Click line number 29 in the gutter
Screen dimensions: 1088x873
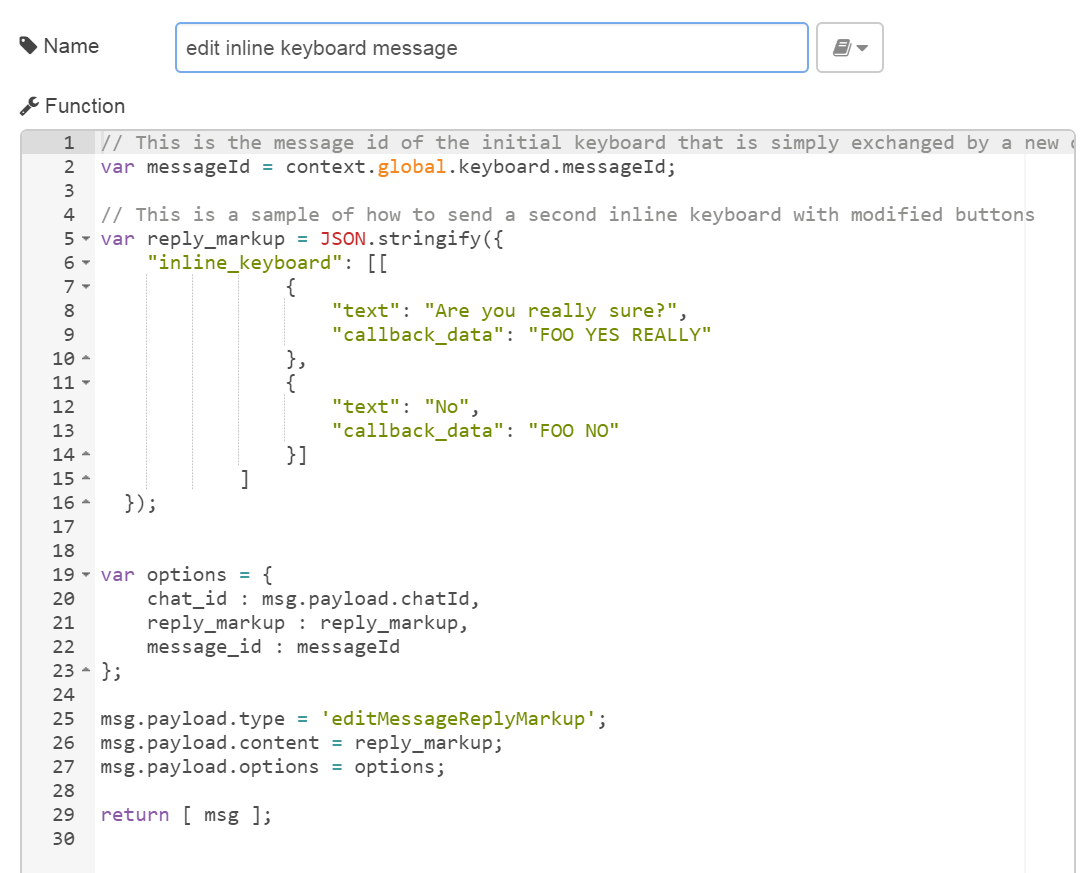click(63, 815)
